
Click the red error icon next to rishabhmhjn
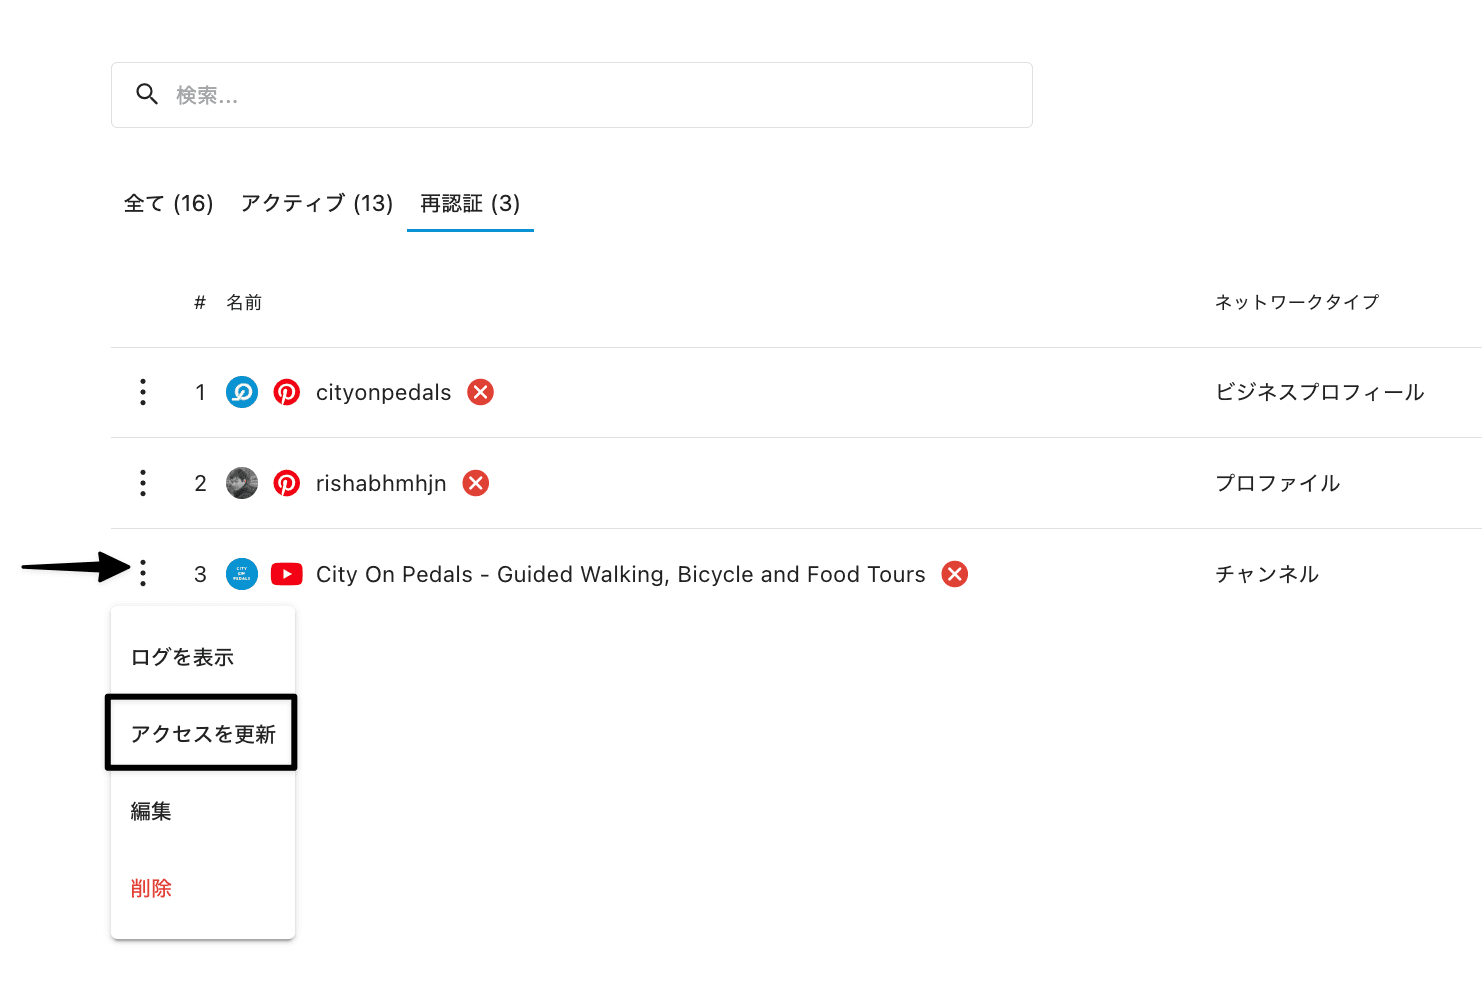click(x=476, y=483)
